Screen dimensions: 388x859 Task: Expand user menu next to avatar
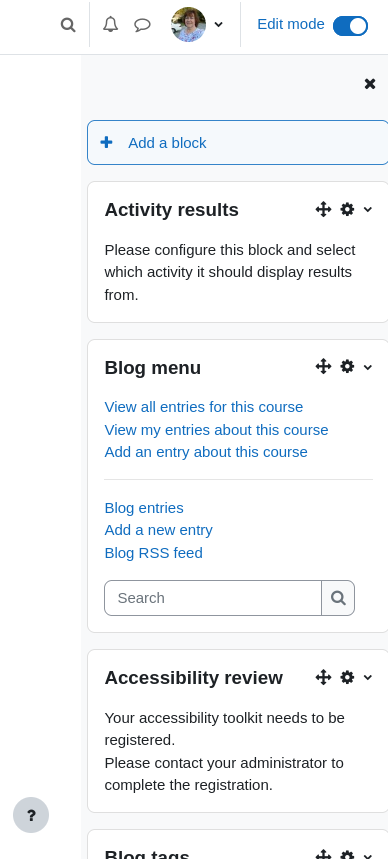219,25
